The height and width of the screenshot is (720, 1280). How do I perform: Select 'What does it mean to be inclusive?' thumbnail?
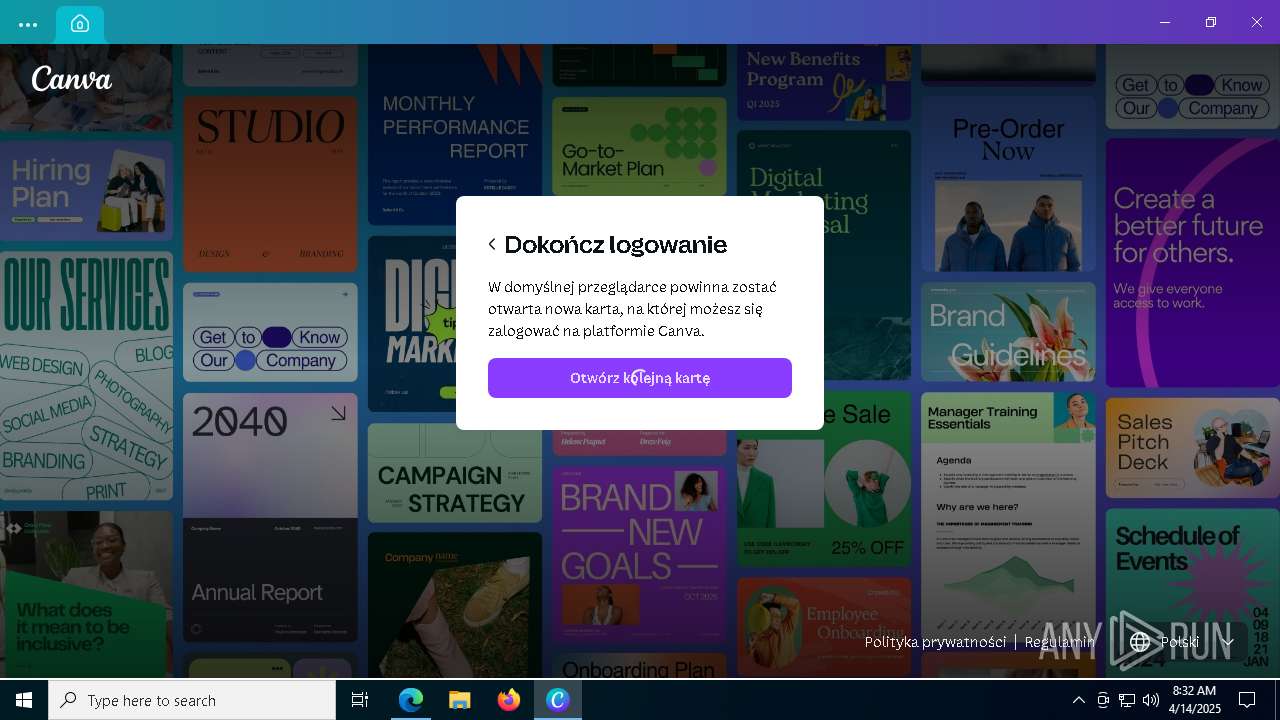tap(86, 594)
